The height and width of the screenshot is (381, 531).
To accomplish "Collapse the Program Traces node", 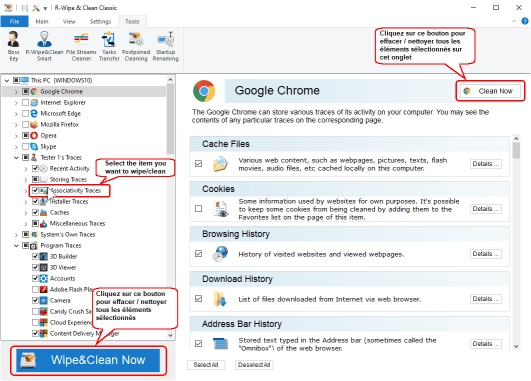I will pos(16,246).
